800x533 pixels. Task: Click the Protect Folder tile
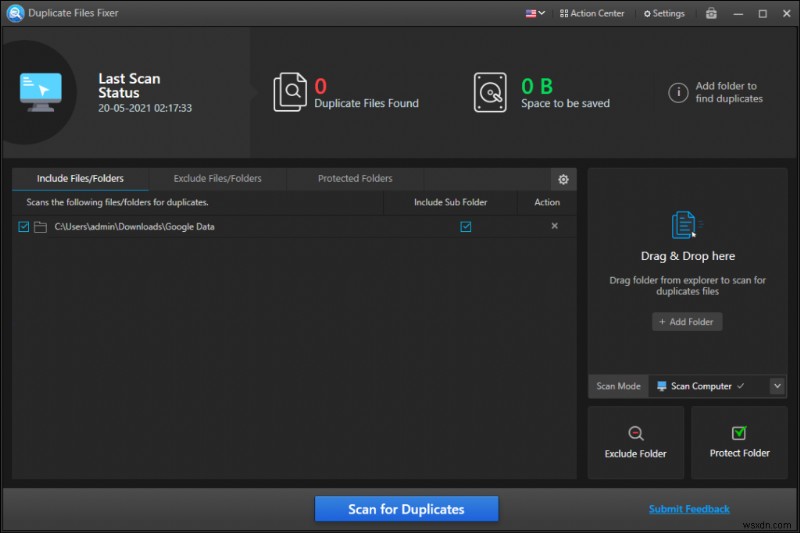(739, 441)
